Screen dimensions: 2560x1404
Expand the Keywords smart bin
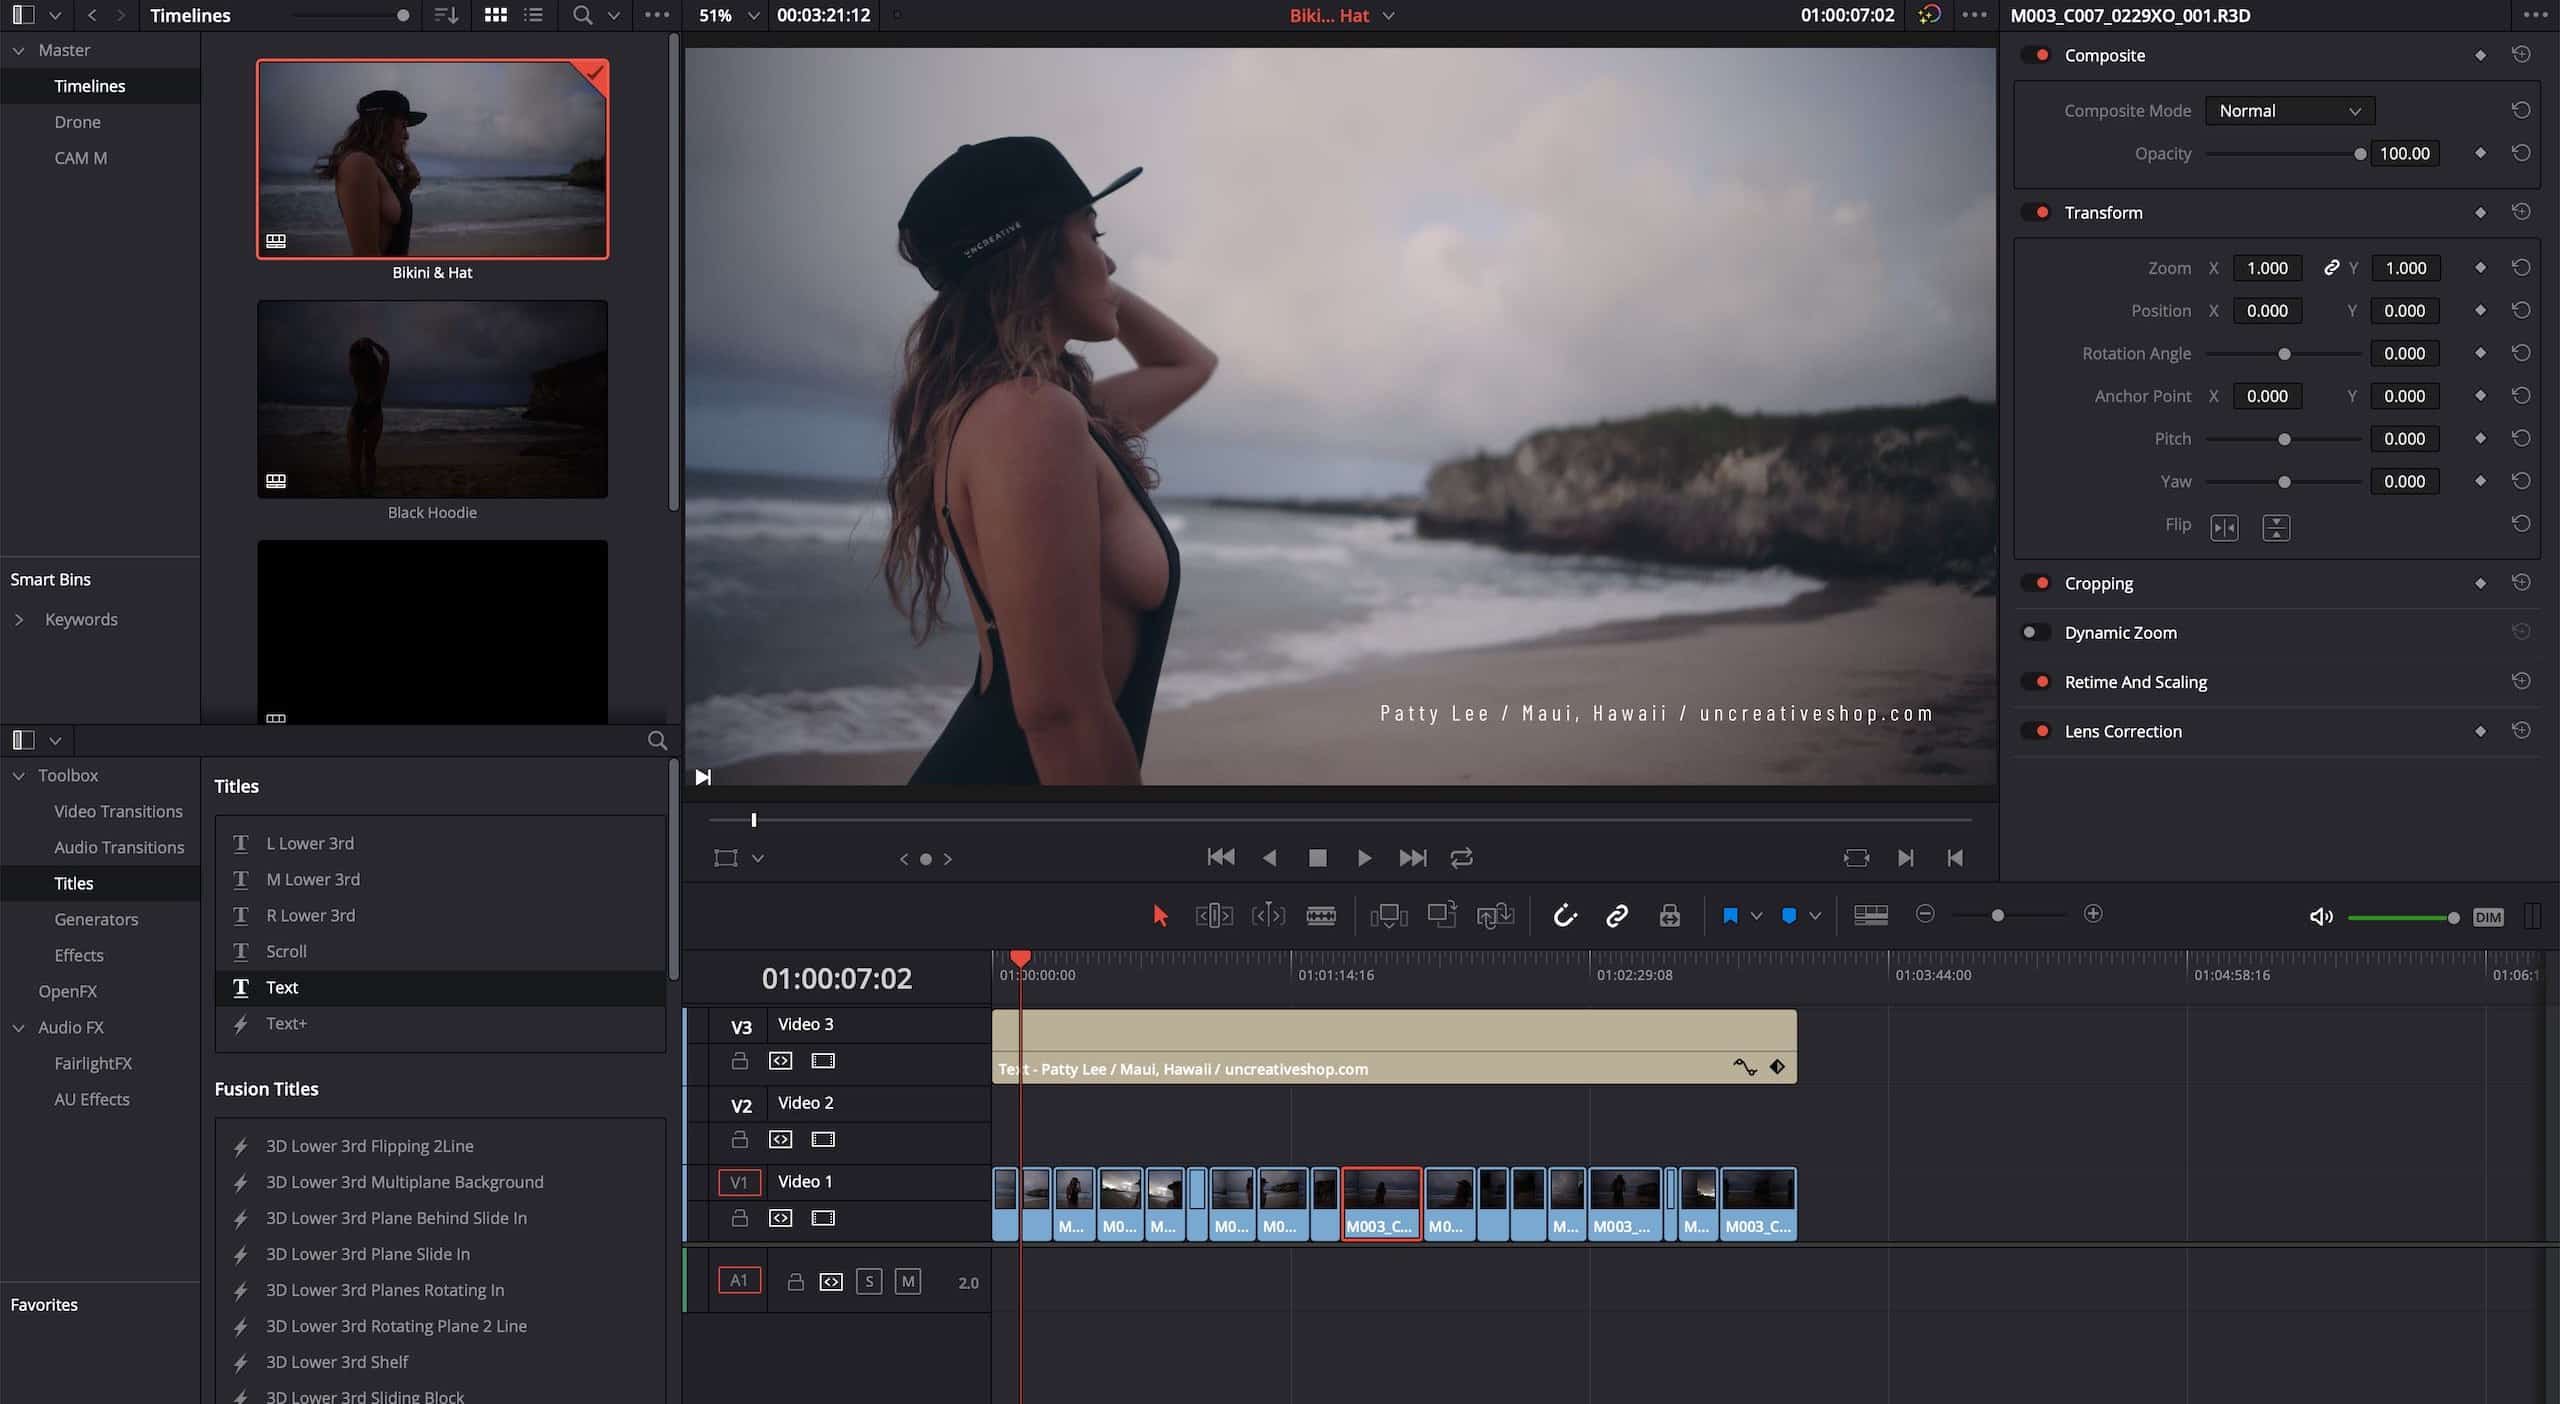pyautogui.click(x=19, y=619)
